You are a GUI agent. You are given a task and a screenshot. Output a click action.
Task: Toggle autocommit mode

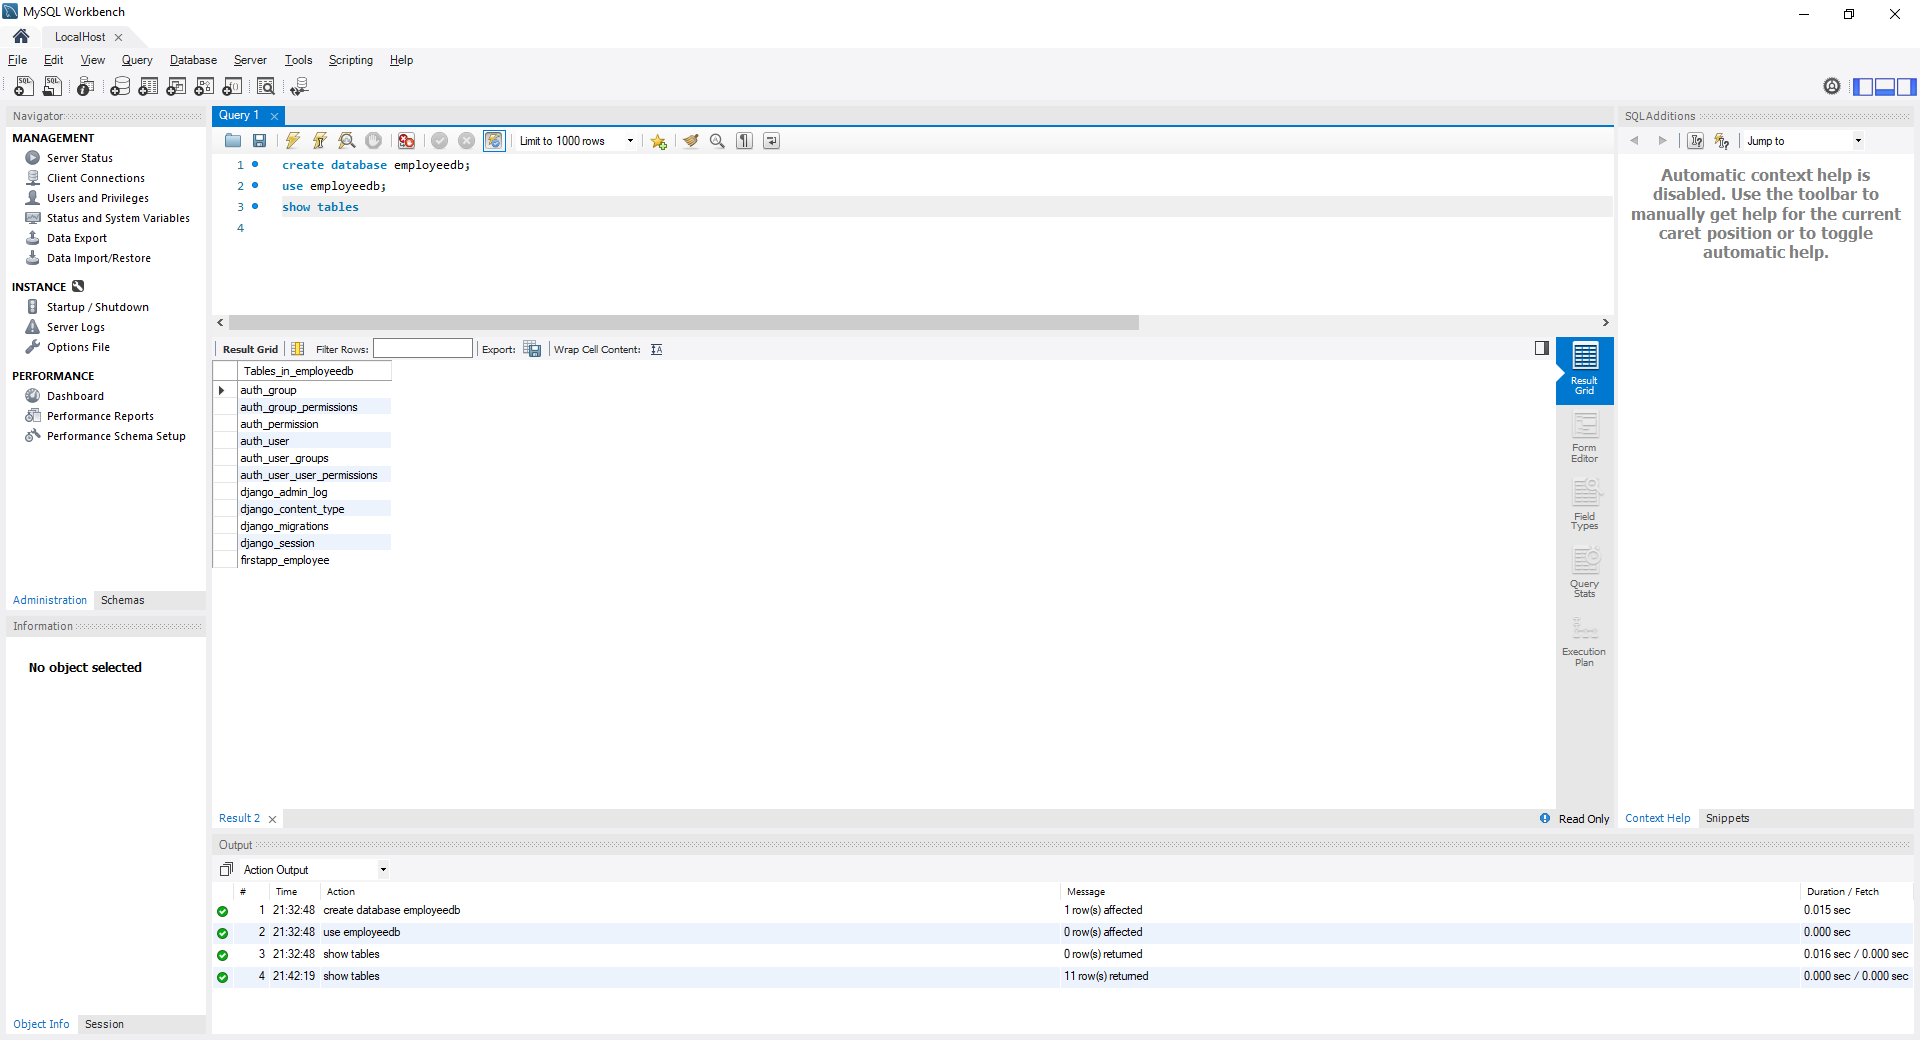click(494, 141)
